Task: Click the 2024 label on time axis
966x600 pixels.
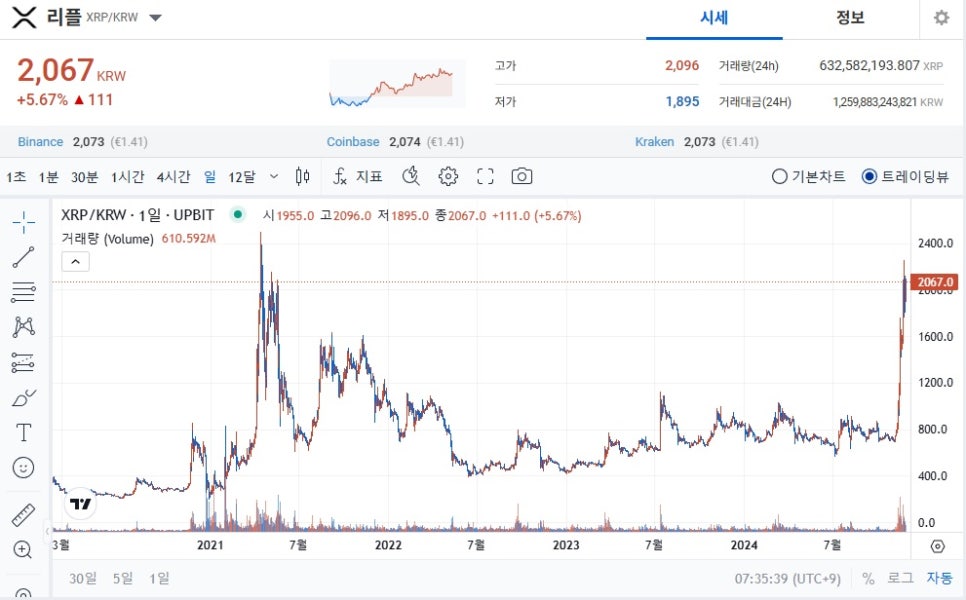Action: point(744,545)
